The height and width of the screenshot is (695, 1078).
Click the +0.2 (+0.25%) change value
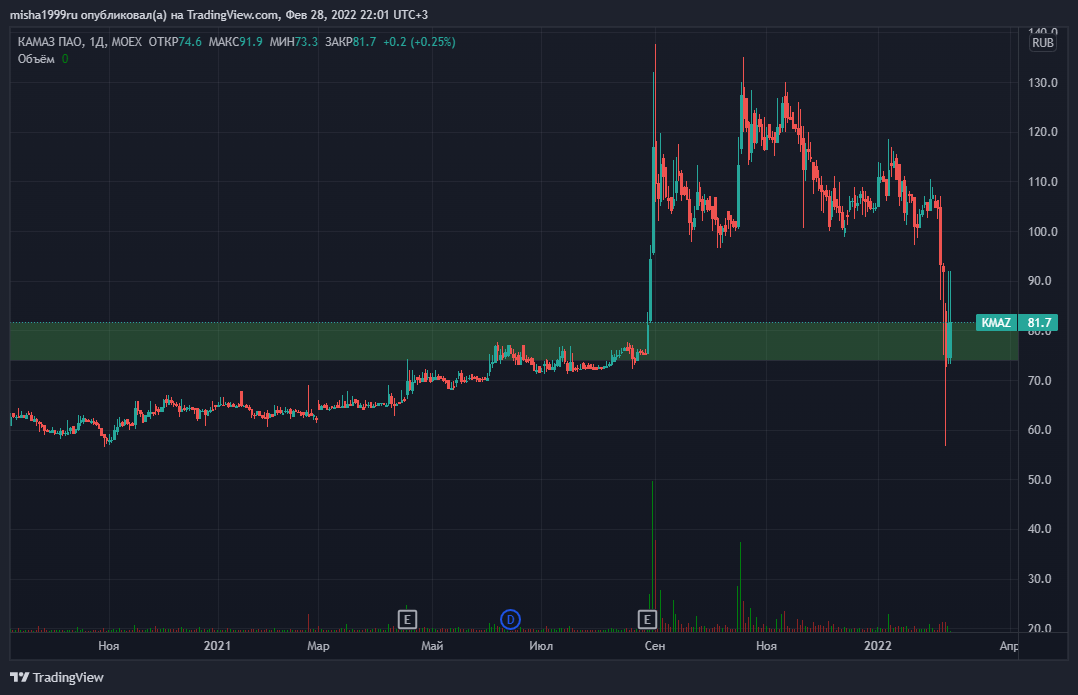click(x=419, y=42)
